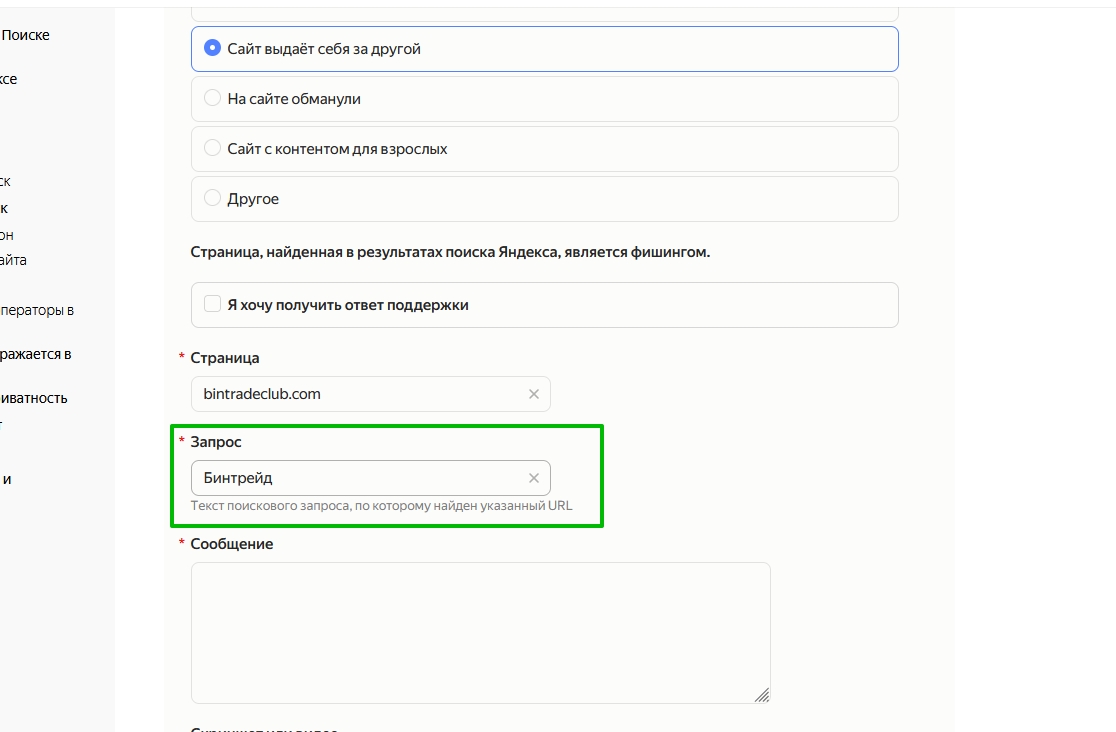Select the 'Сайт выдаёт себя за другой' radio option
The width and height of the screenshot is (1116, 732).
click(212, 48)
